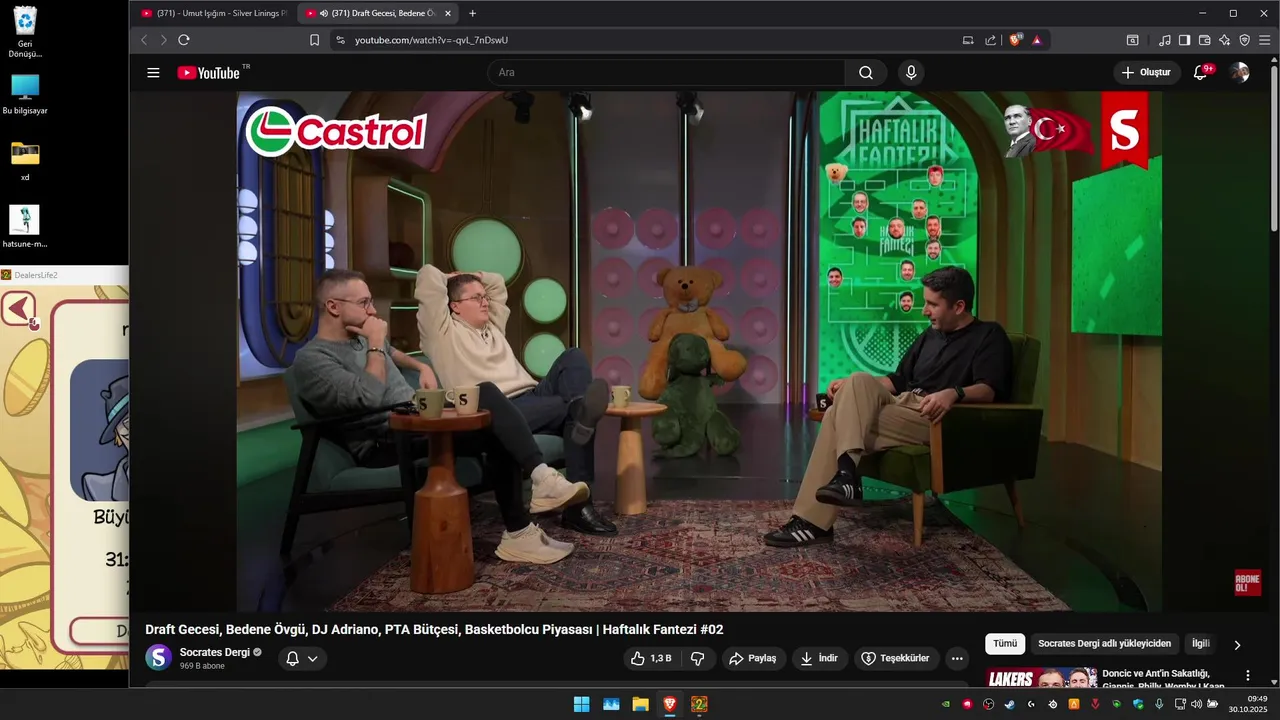Open Socrates Dergi channel name link
Image resolution: width=1280 pixels, height=720 pixels.
pos(214,652)
